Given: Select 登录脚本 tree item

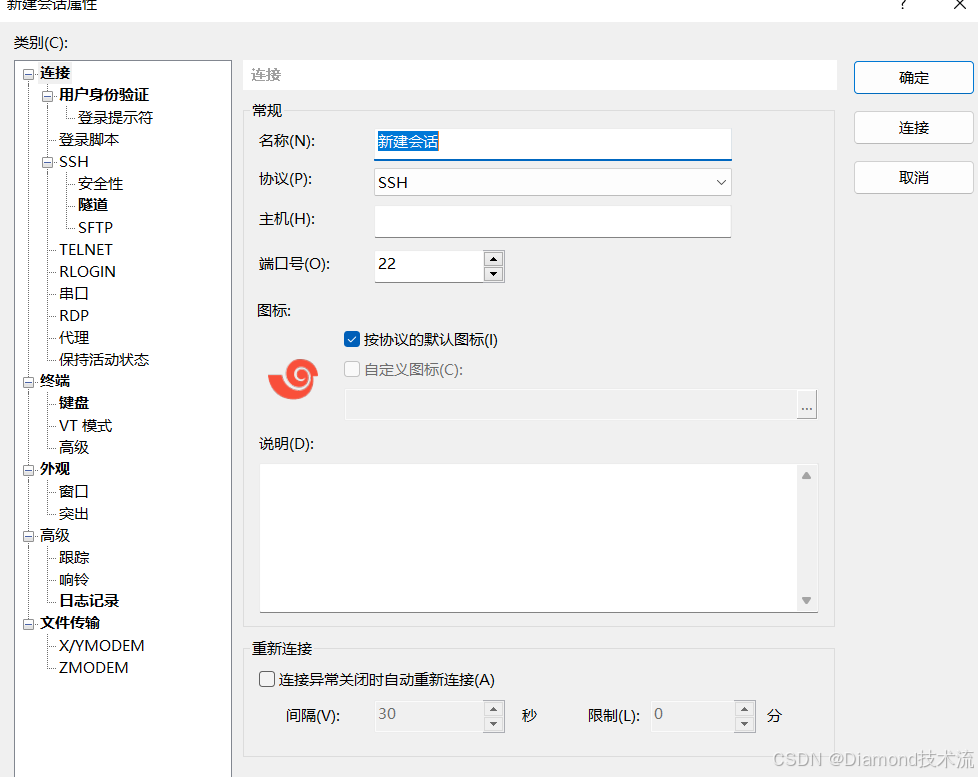Looking at the screenshot, I should [x=89, y=139].
